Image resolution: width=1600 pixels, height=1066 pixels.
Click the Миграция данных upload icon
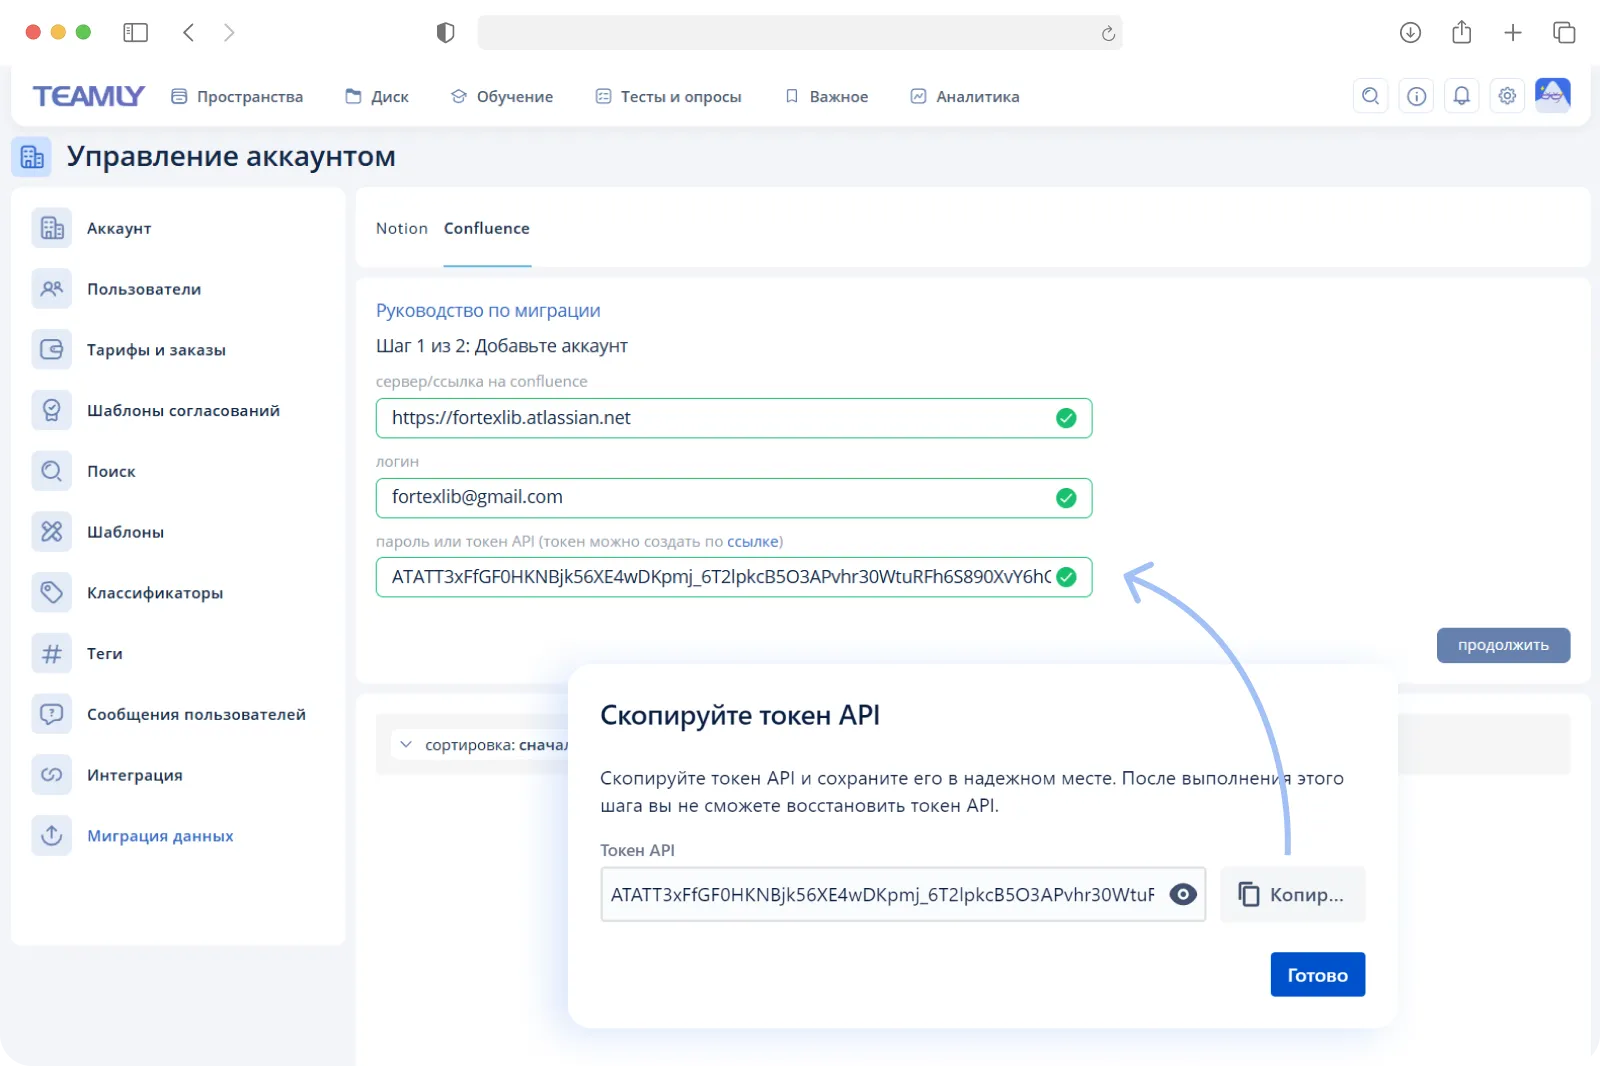52,836
